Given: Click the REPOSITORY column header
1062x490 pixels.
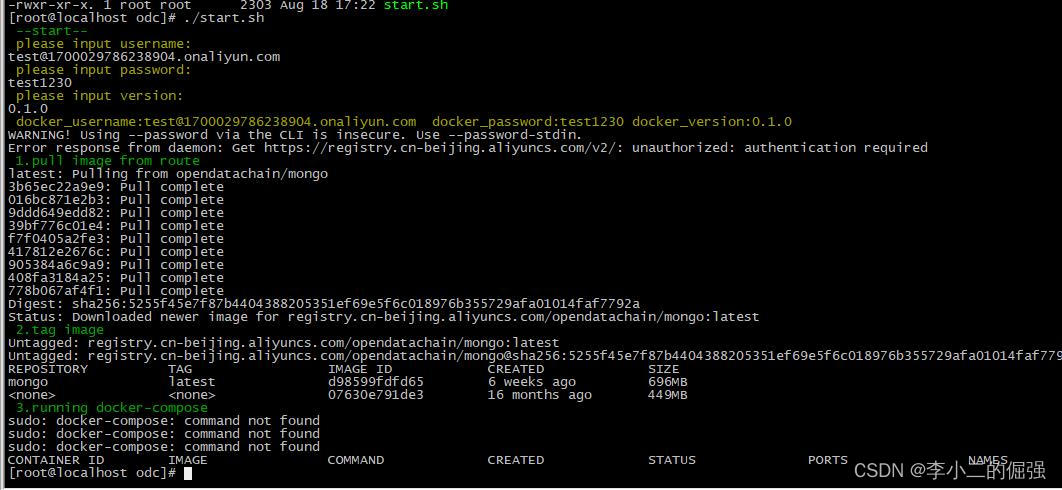Looking at the screenshot, I should pyautogui.click(x=48, y=369).
